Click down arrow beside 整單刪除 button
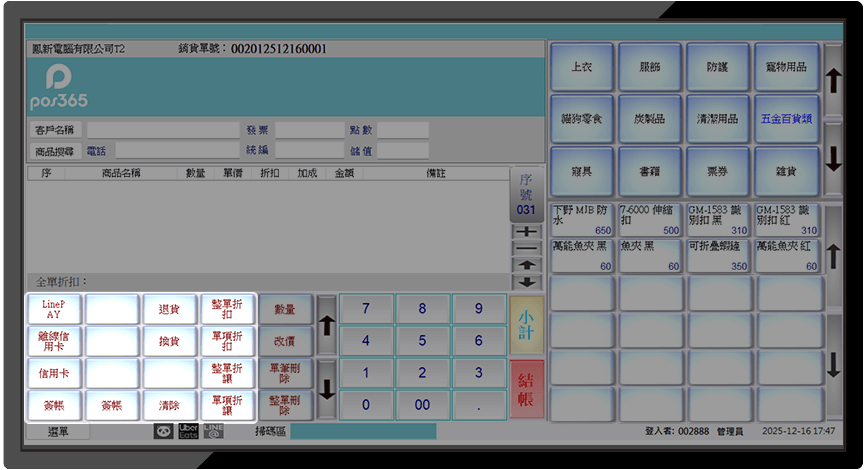This screenshot has width=865, height=470. 326,389
